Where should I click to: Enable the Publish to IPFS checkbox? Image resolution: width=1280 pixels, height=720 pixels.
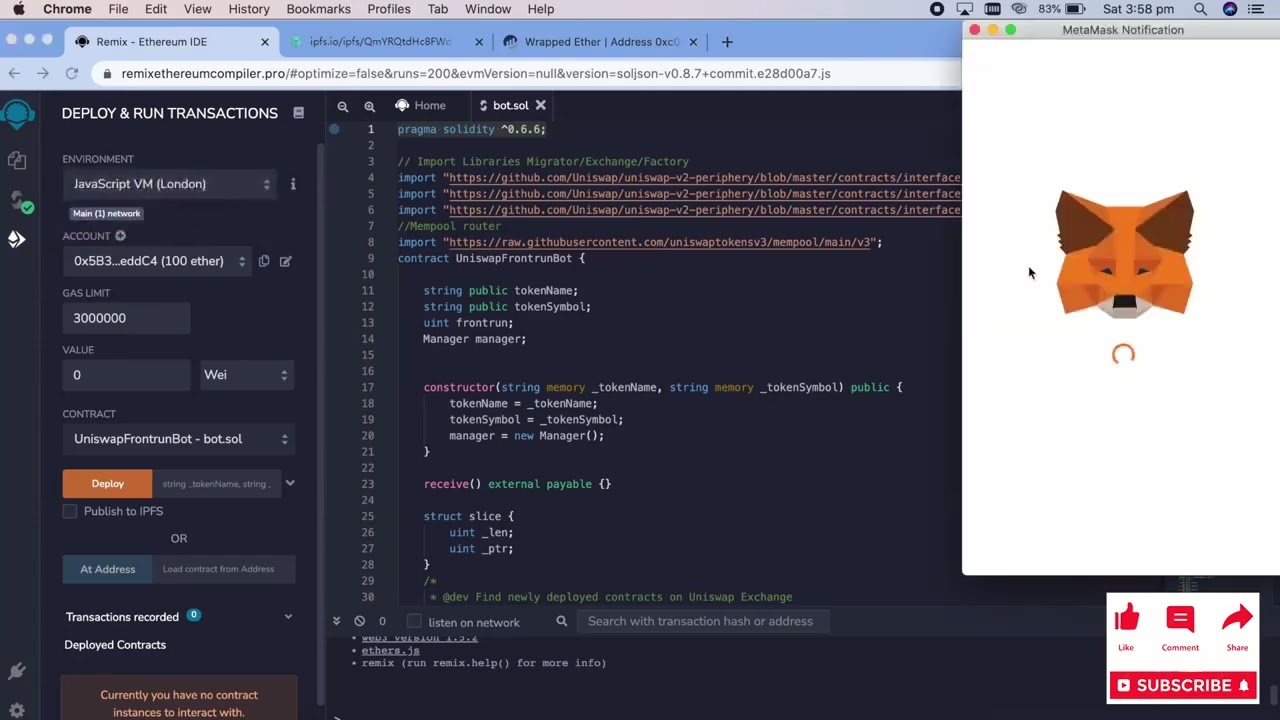(x=70, y=511)
